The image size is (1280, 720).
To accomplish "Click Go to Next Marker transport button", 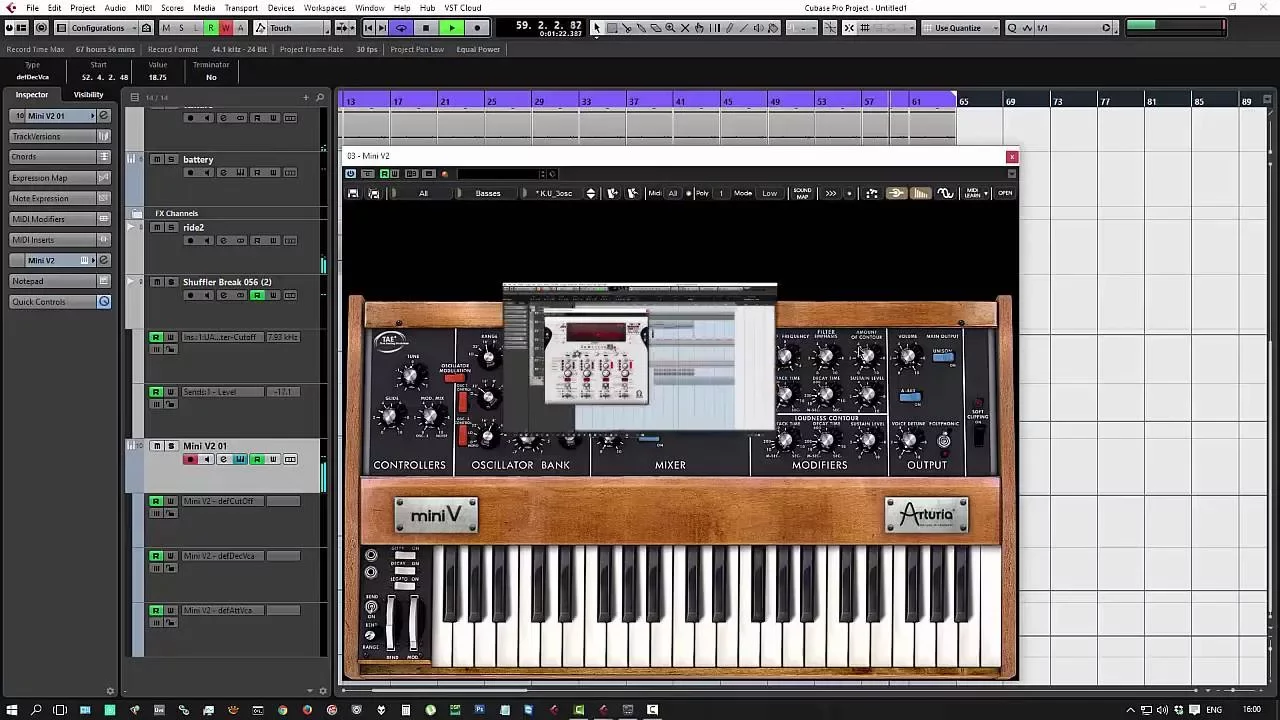I will click(382, 28).
